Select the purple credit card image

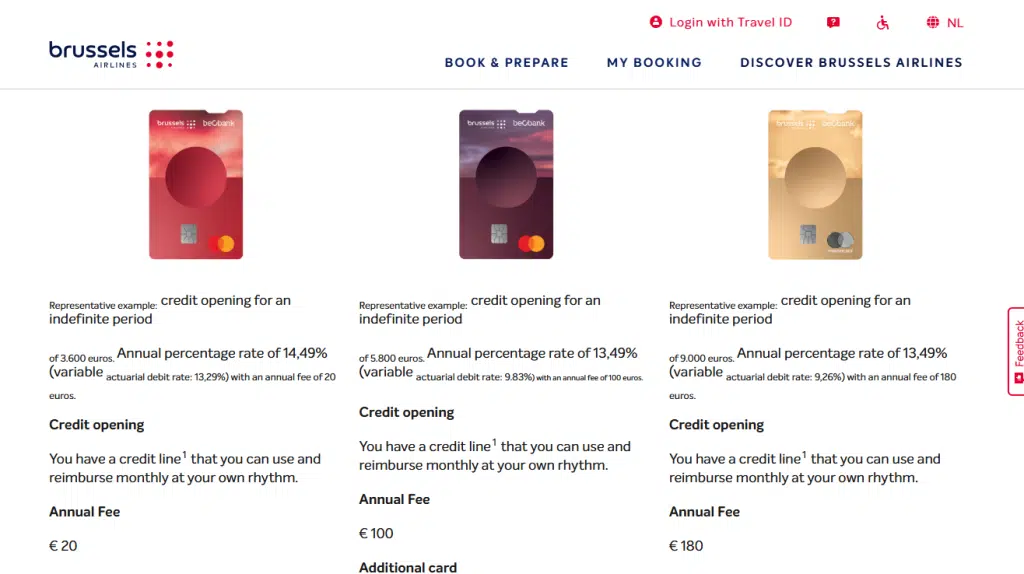[x=506, y=184]
